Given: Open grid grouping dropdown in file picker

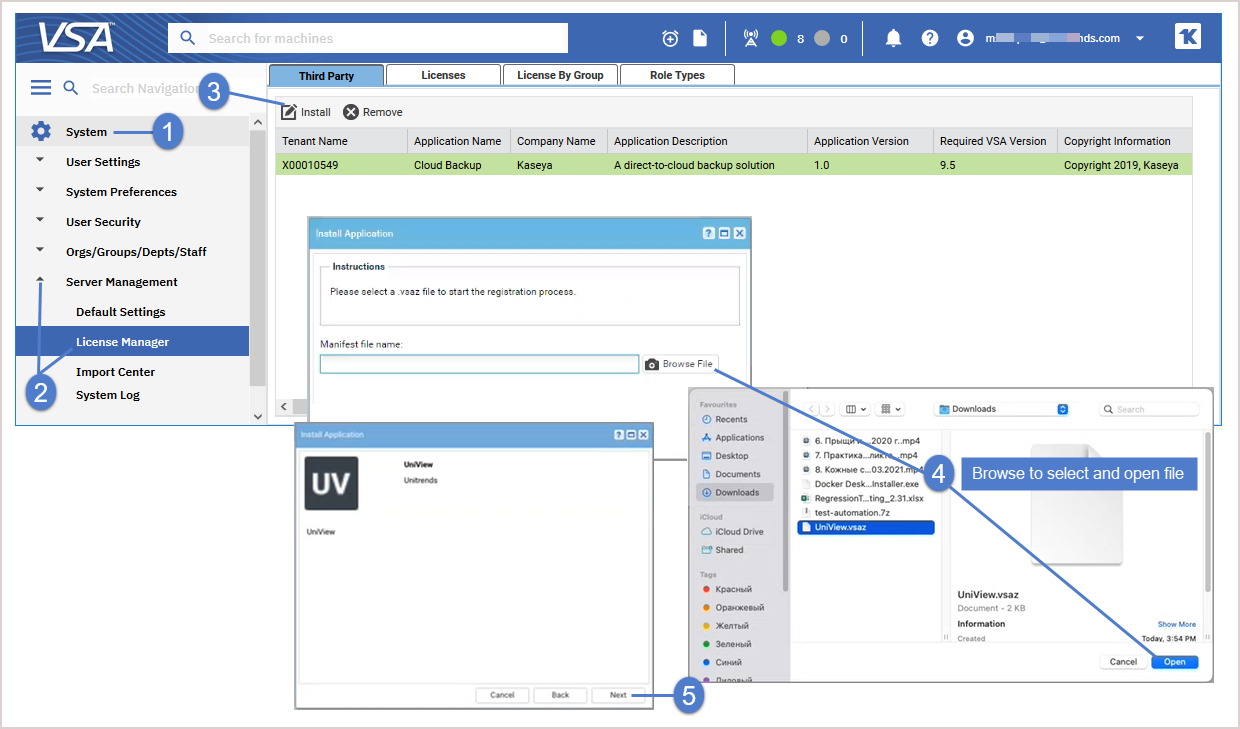Looking at the screenshot, I should coord(889,409).
